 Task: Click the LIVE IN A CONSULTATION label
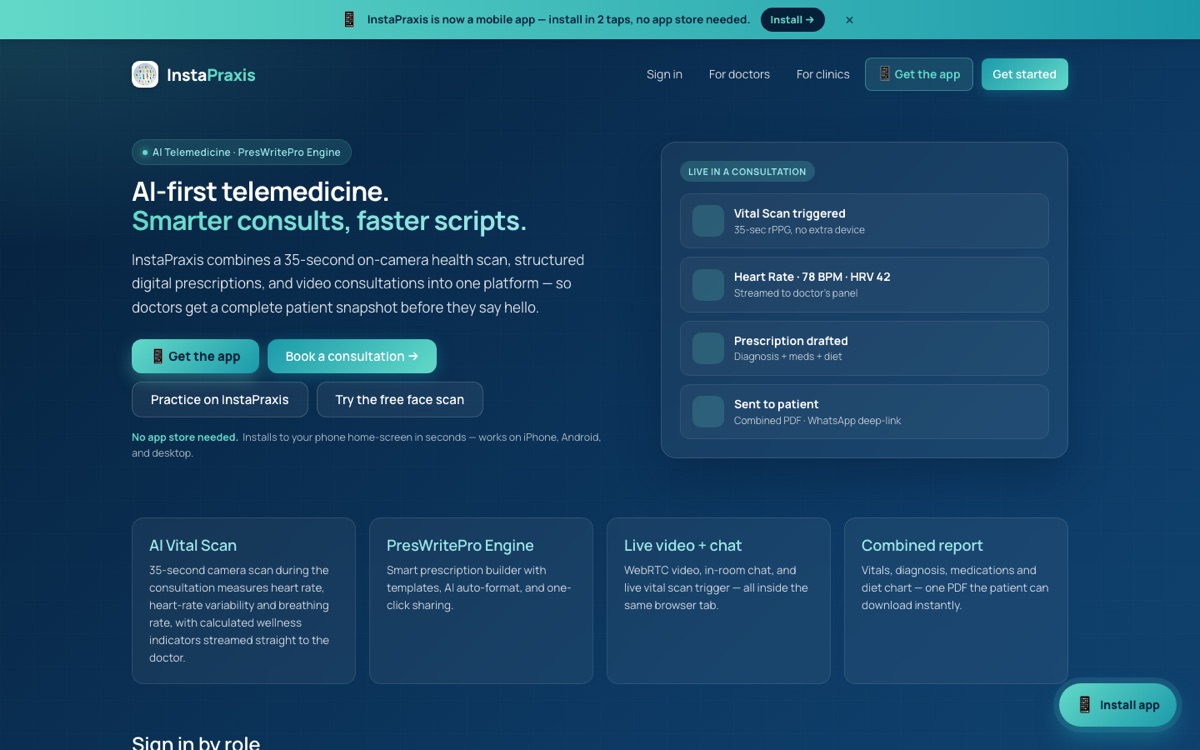[747, 172]
